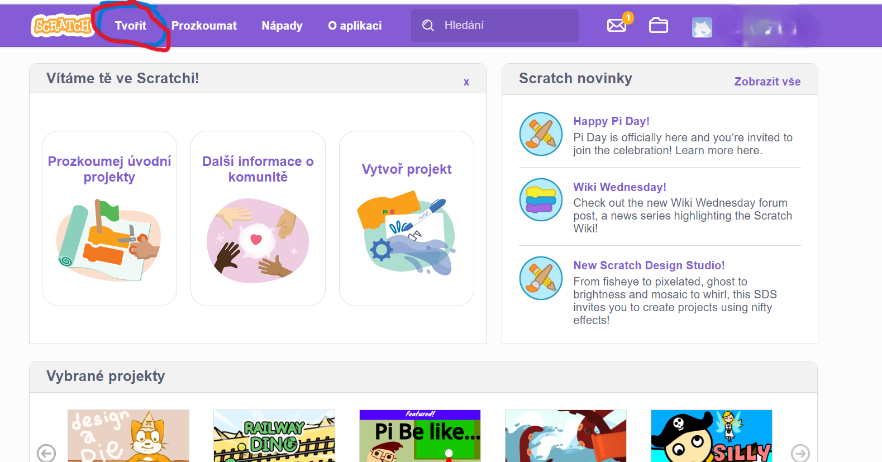The height and width of the screenshot is (462, 882).
Task: Open messages envelope icon
Action: click(616, 25)
